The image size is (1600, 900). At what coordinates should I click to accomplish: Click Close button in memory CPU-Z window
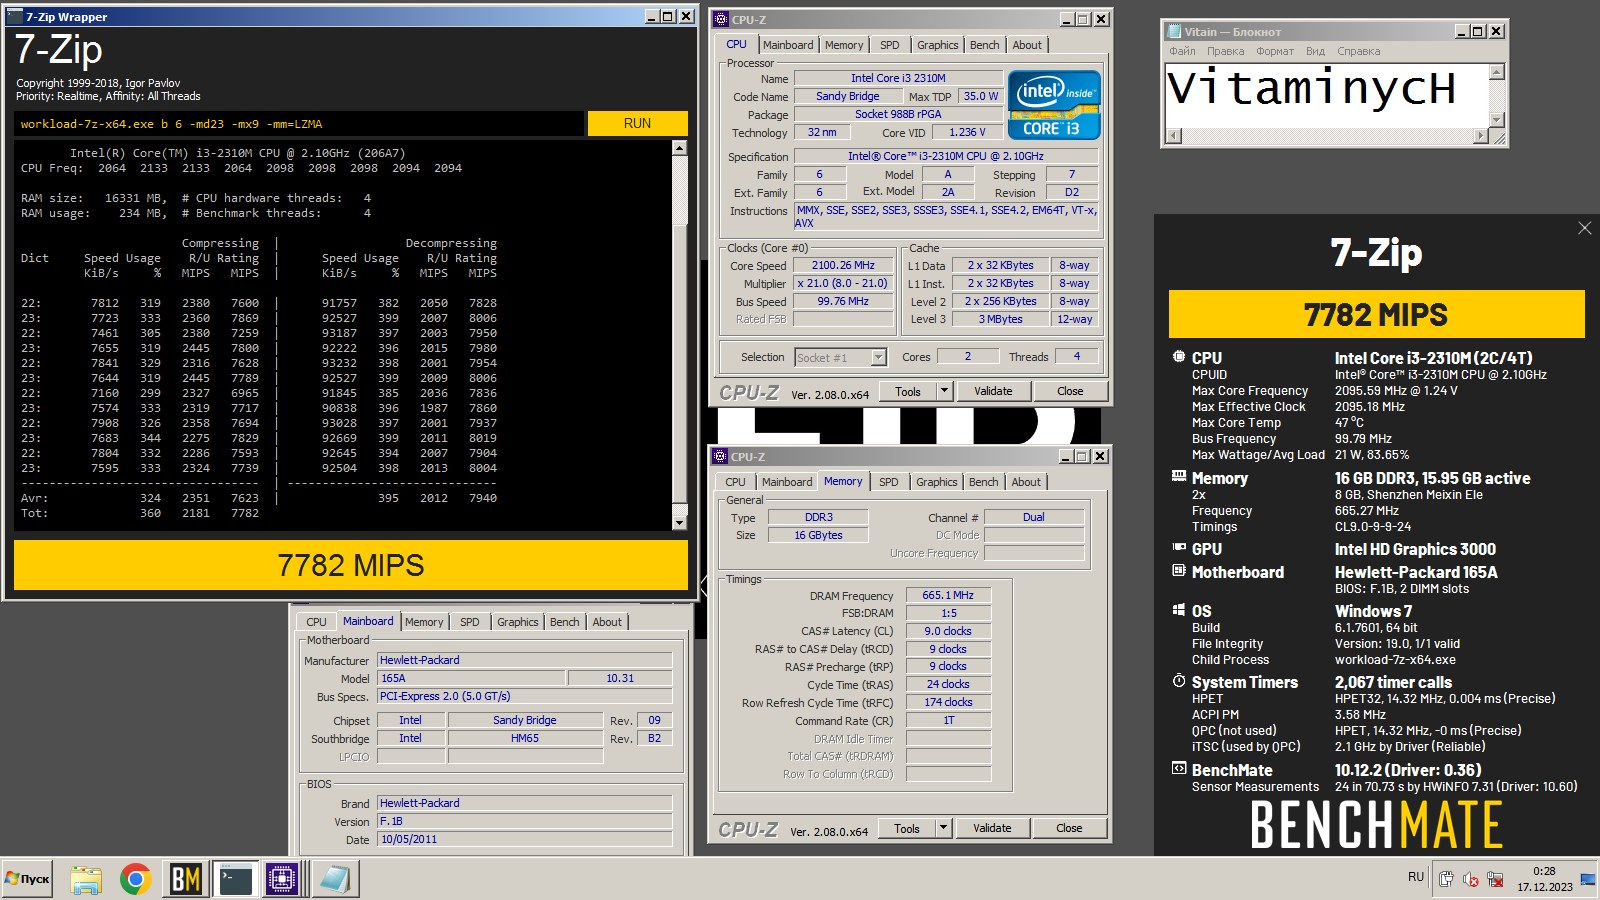coord(1069,828)
